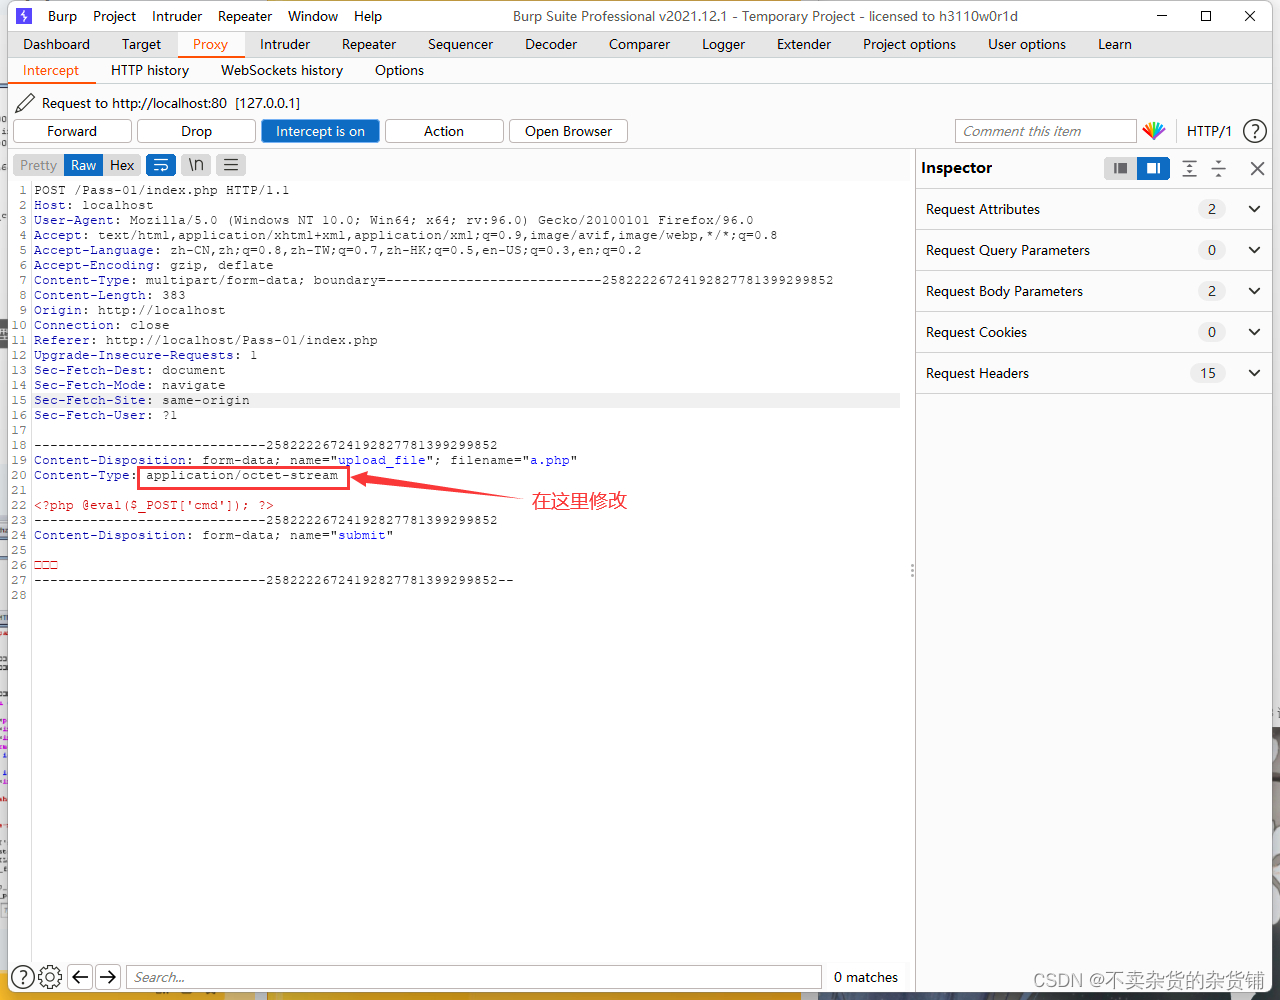Select the Intercept sub-tab
The width and height of the screenshot is (1280, 1000).
pos(51,70)
